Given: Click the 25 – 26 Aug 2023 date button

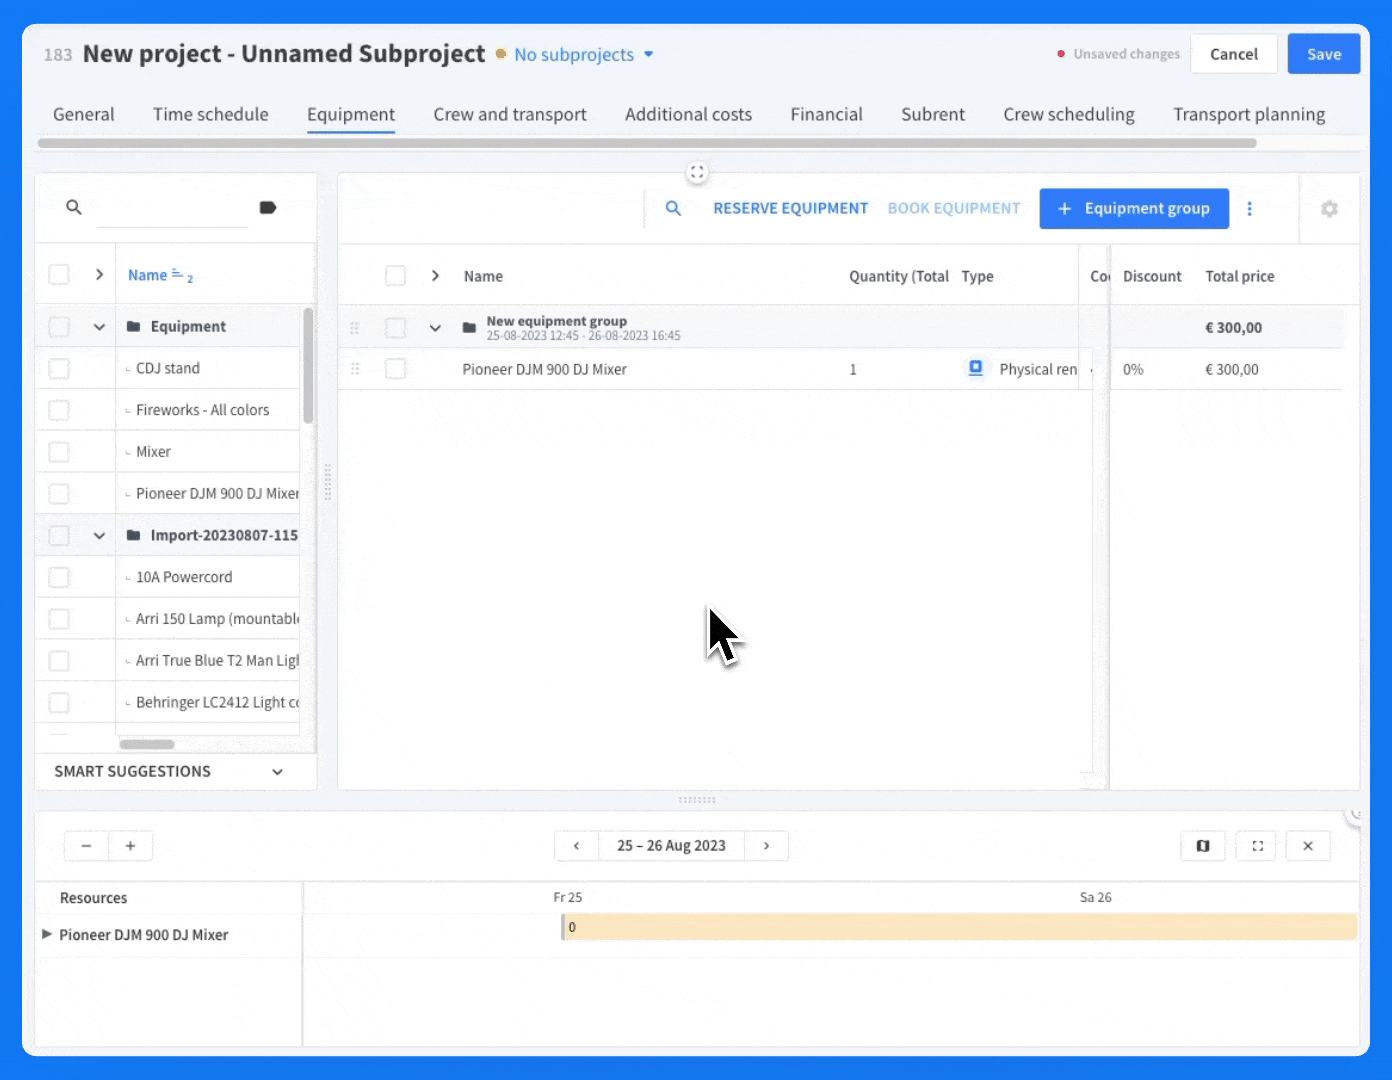Looking at the screenshot, I should point(671,846).
